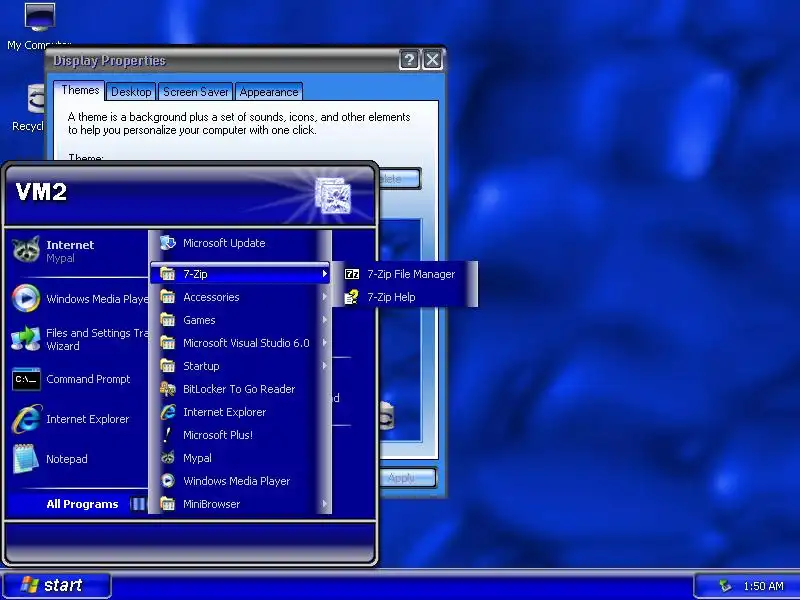This screenshot has width=800, height=600.
Task: Switch to the Themes tab
Action: tap(80, 90)
